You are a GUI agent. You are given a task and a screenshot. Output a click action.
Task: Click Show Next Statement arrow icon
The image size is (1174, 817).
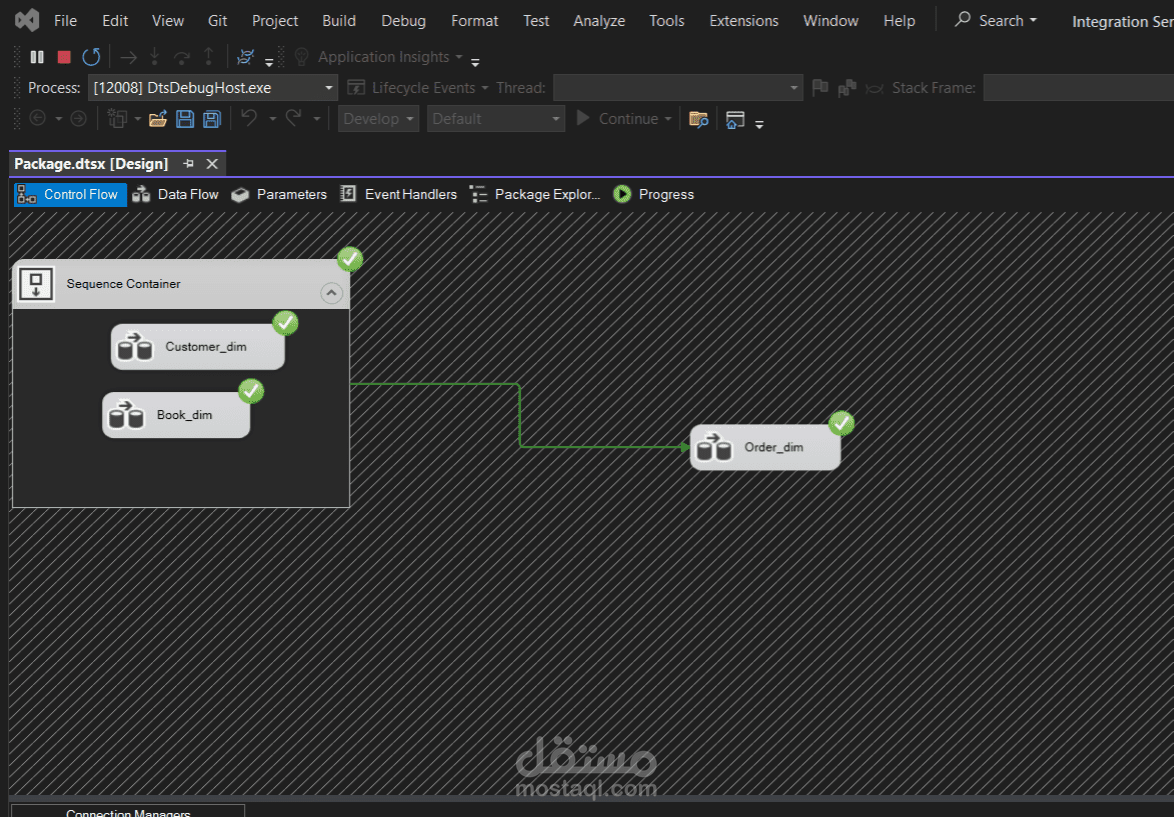coord(129,57)
